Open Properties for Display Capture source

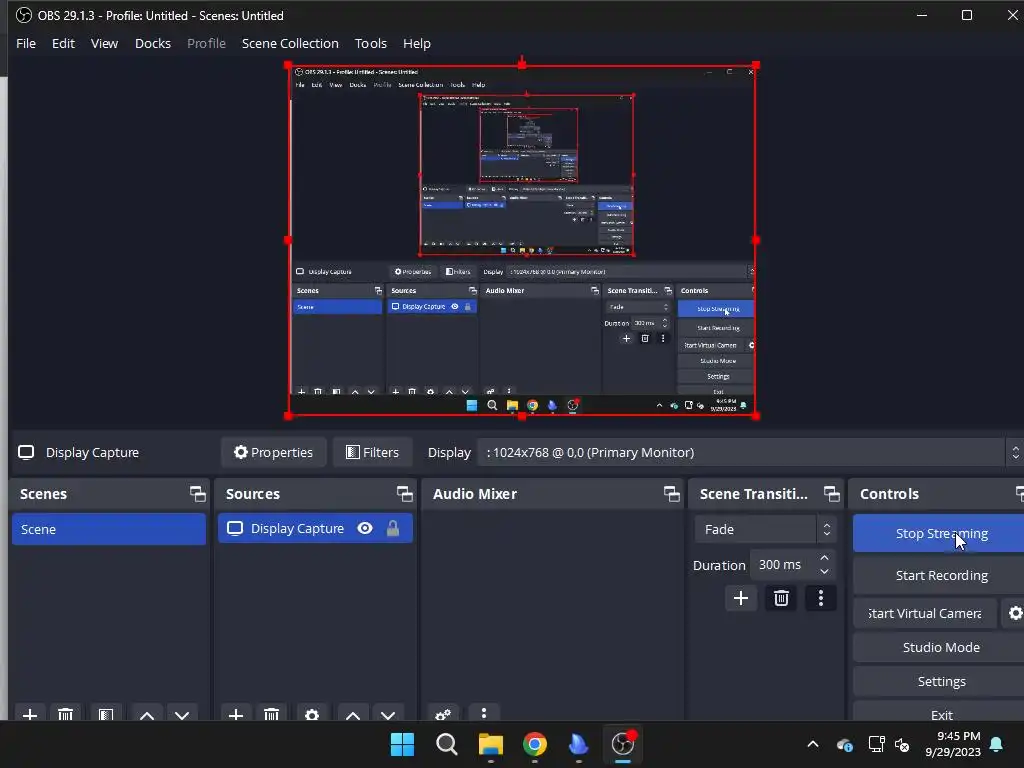274,452
